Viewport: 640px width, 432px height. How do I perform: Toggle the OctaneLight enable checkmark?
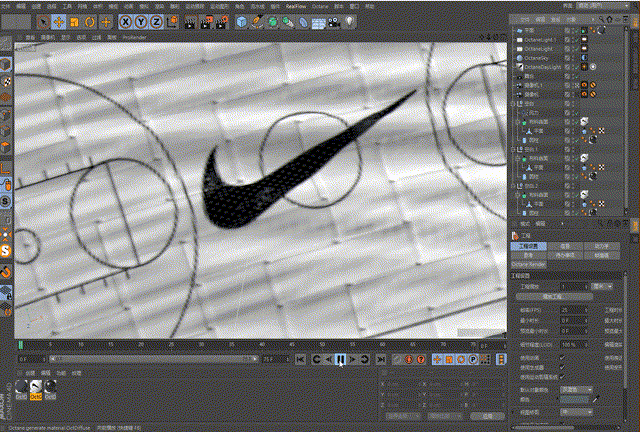576,49
